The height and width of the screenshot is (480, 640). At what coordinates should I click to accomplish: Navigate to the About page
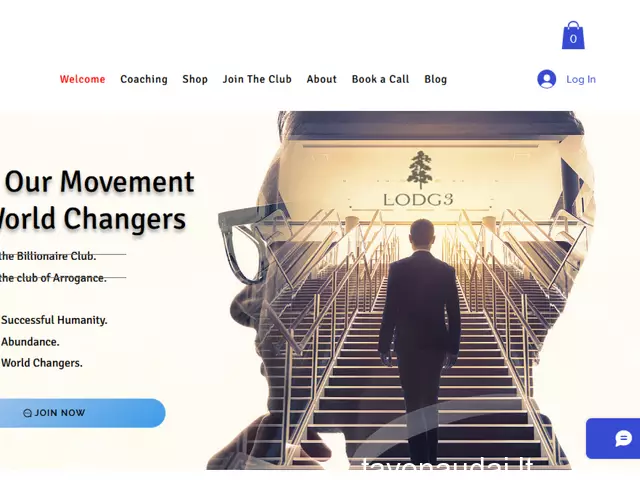[322, 79]
